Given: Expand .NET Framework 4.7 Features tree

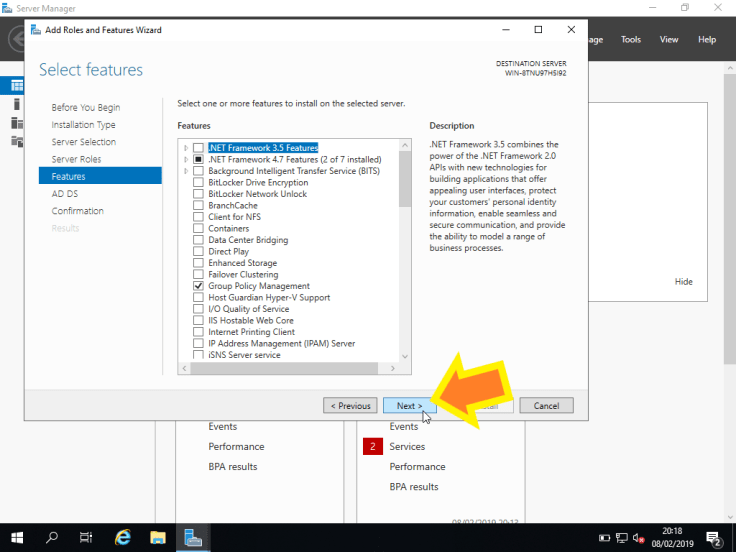Looking at the screenshot, I should tap(186, 160).
